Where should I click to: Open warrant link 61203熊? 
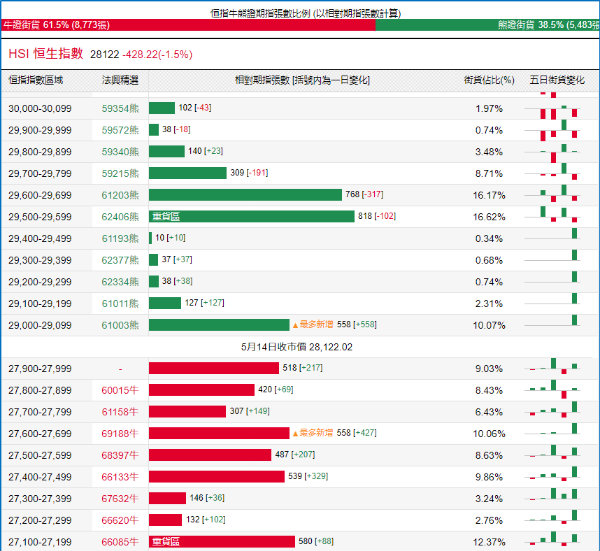120,195
